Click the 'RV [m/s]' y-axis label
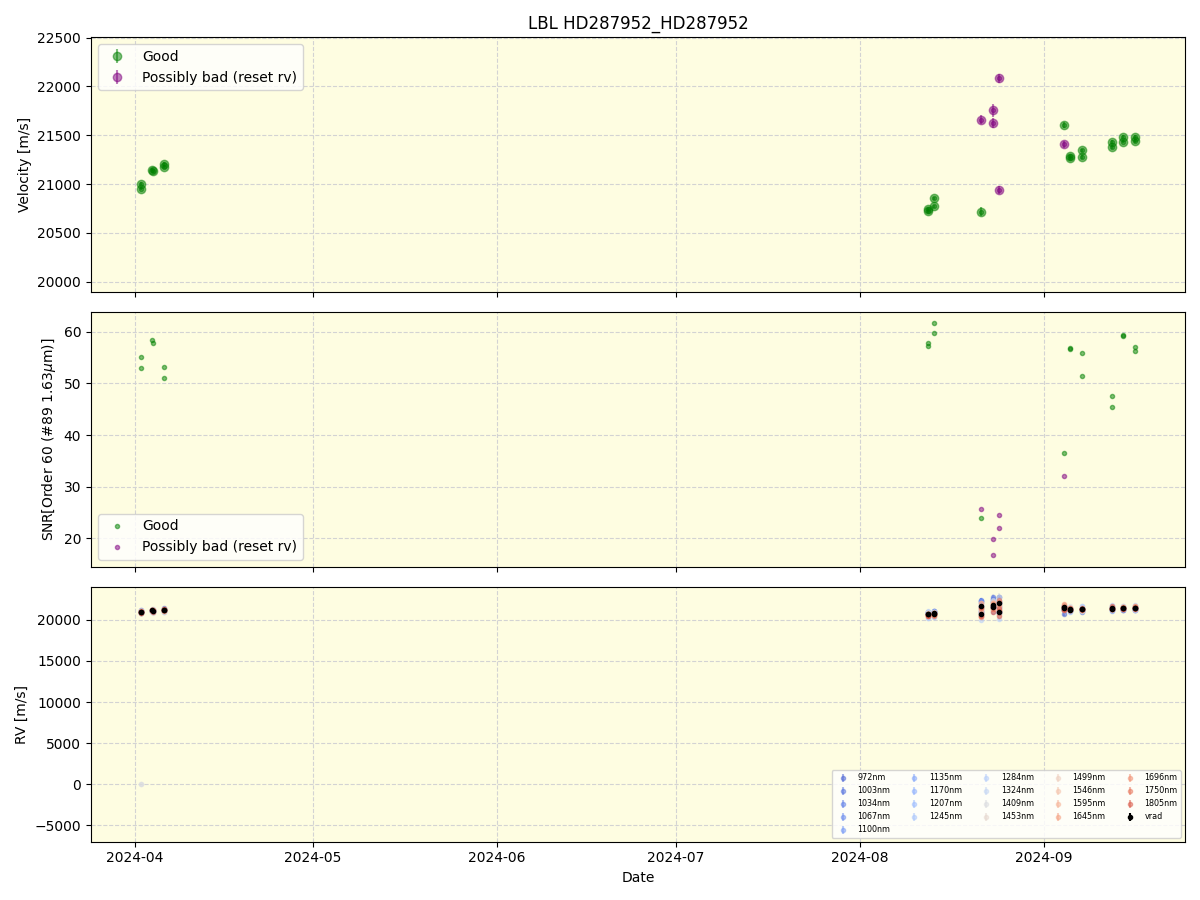This screenshot has height=900, width=1200. [x=21, y=714]
